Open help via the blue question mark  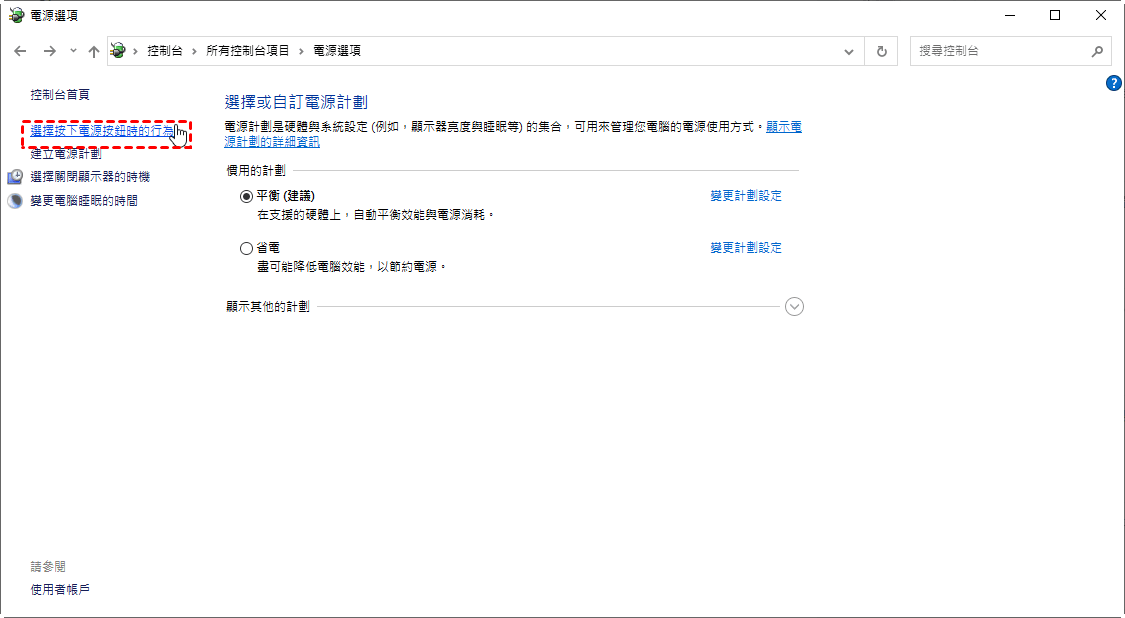click(x=1114, y=83)
